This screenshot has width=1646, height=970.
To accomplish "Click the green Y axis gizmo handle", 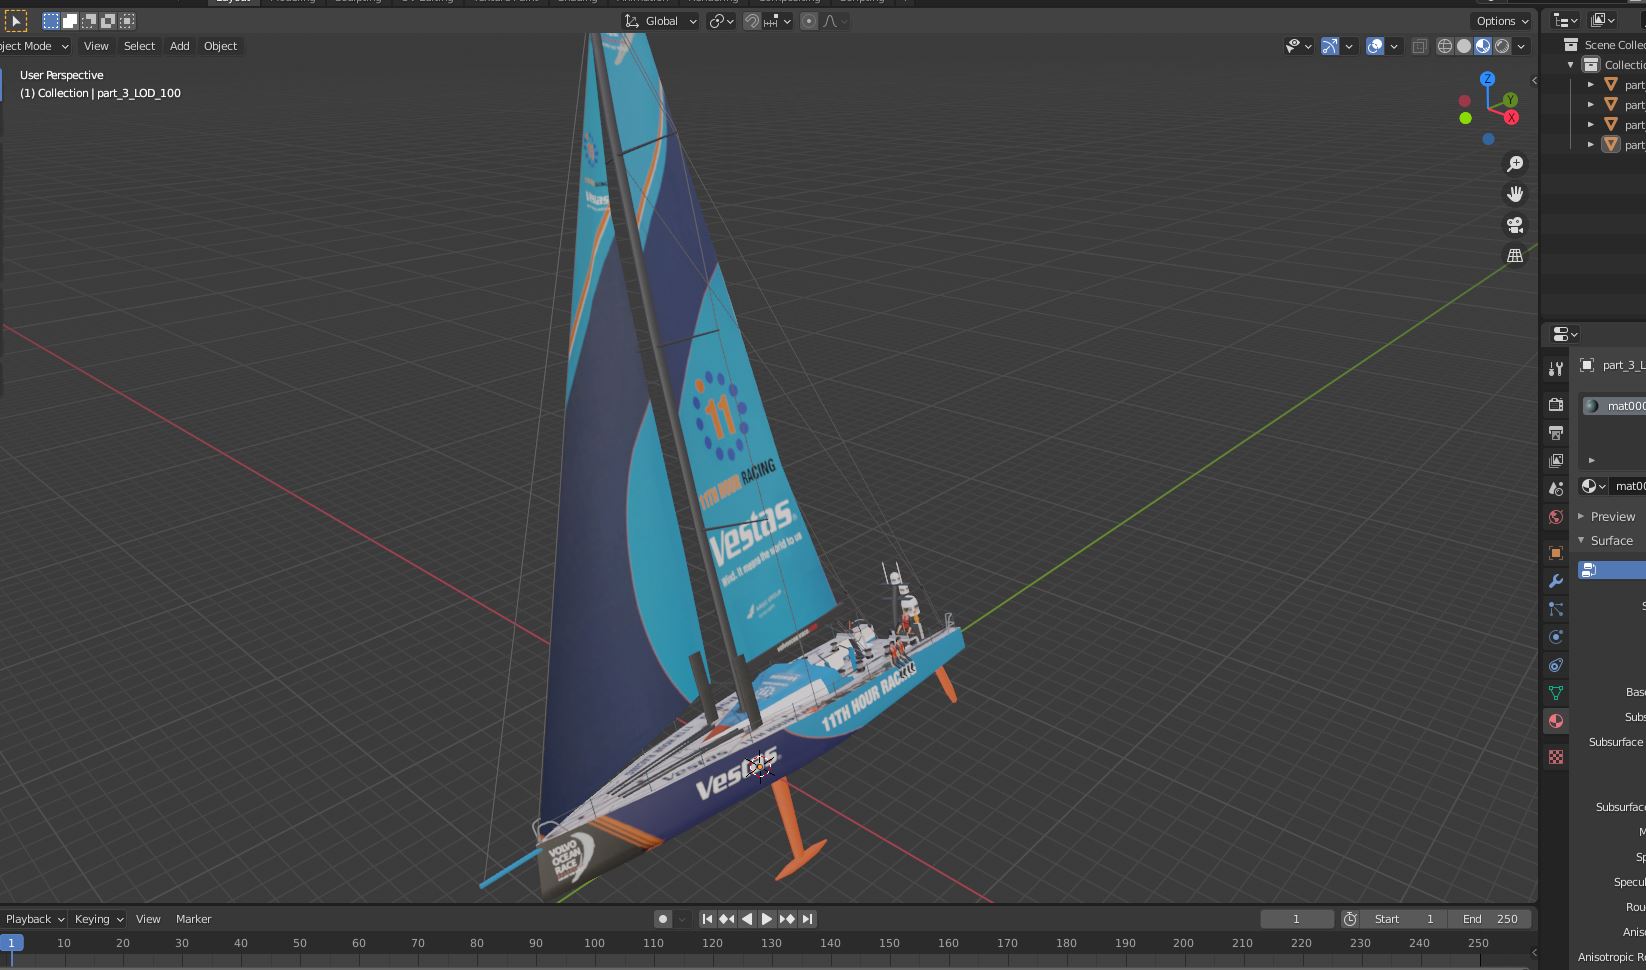I will [1510, 100].
